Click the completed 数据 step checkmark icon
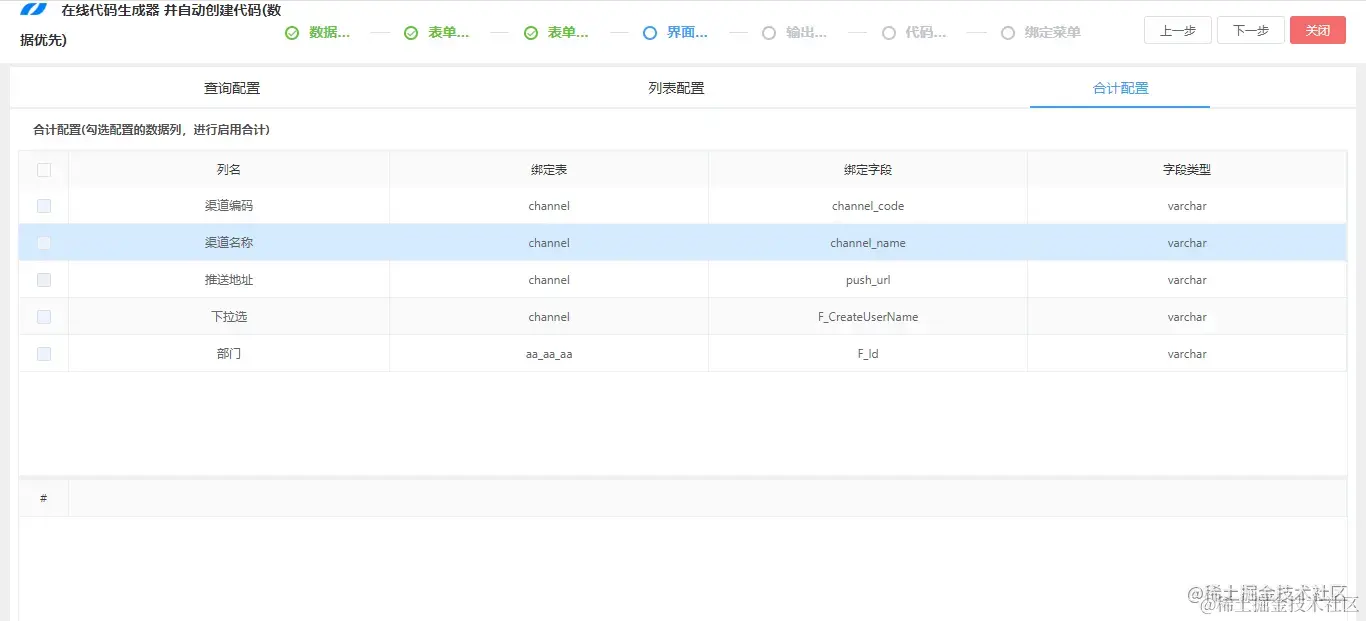The image size is (1366, 621). (x=291, y=32)
